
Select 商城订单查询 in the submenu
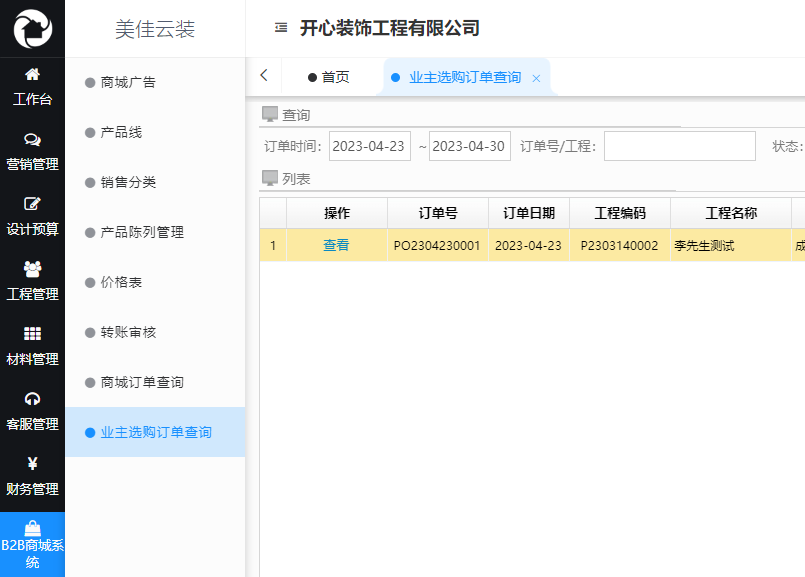pyautogui.click(x=144, y=382)
